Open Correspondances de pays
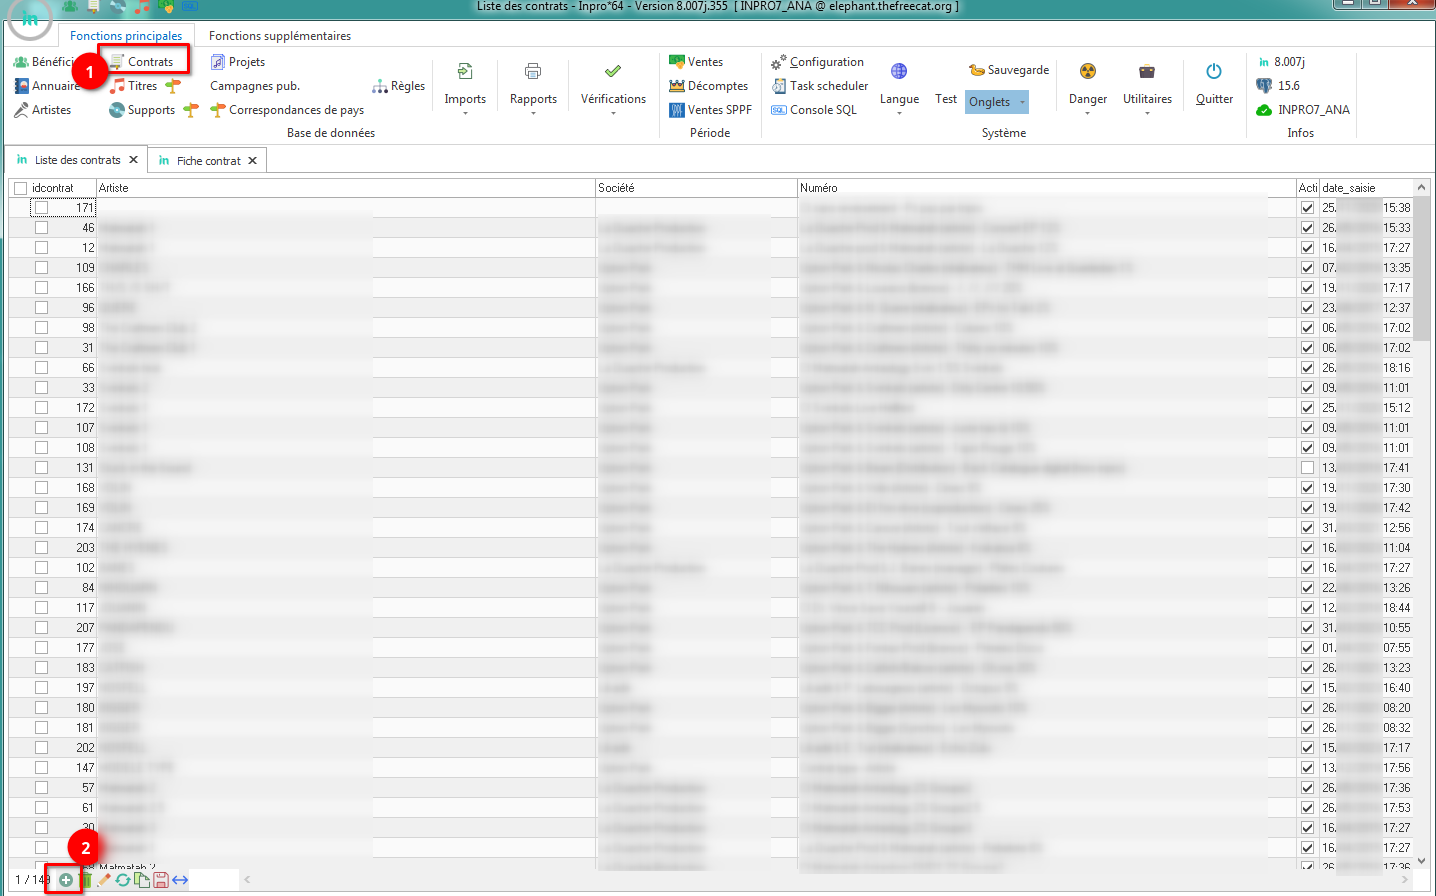1436x896 pixels. click(287, 110)
